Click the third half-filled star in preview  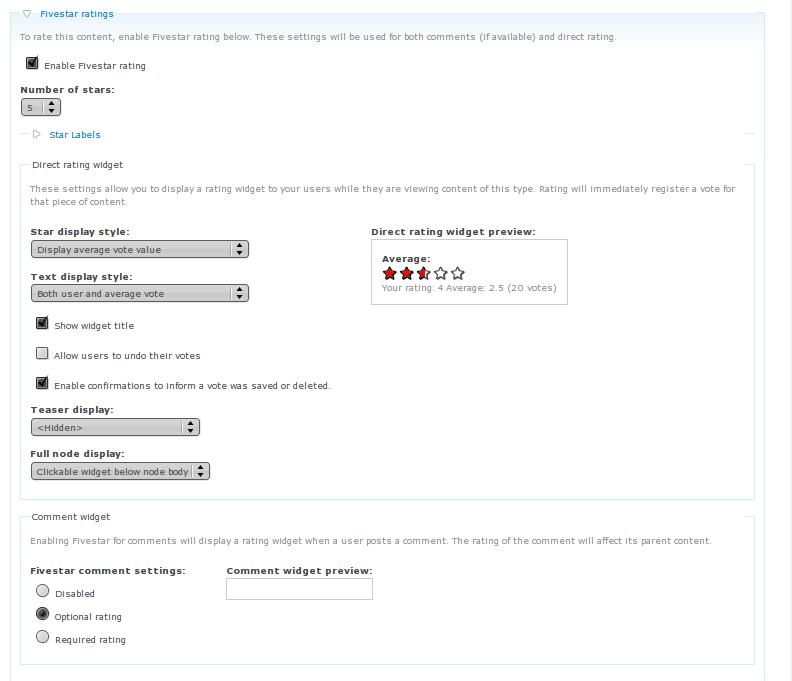pos(424,273)
